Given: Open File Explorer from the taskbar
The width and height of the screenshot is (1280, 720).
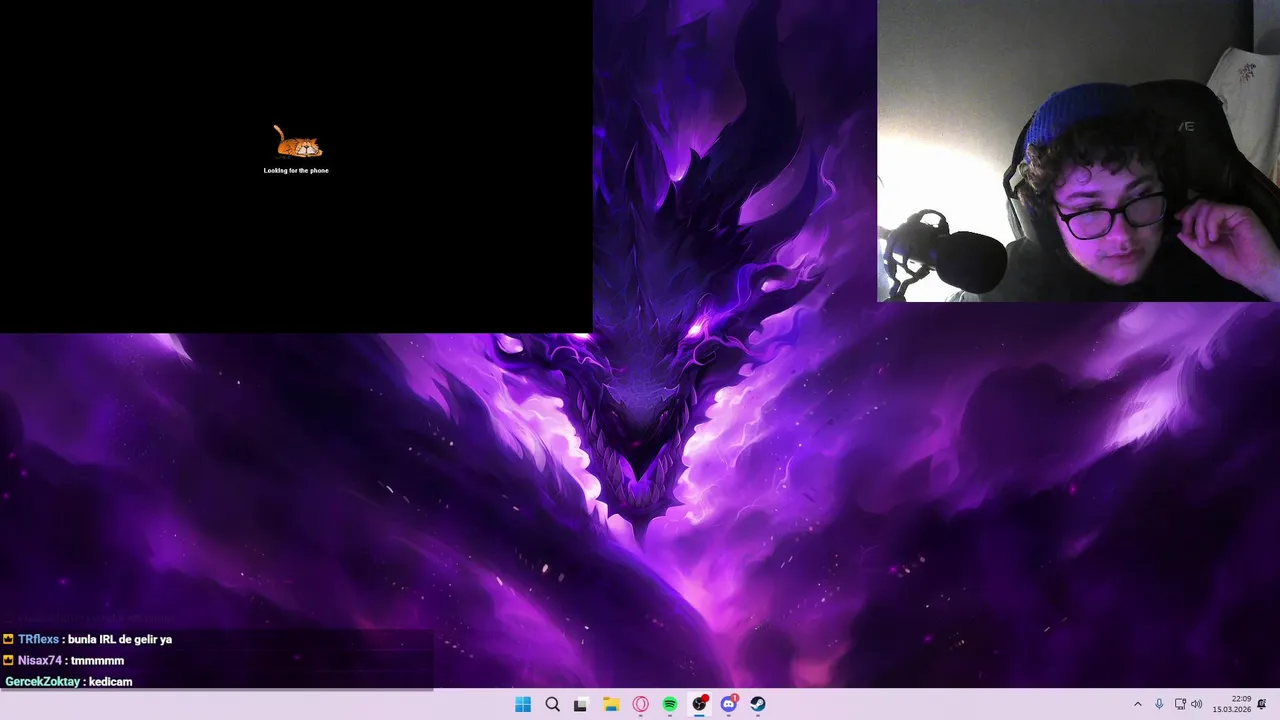Looking at the screenshot, I should (611, 704).
